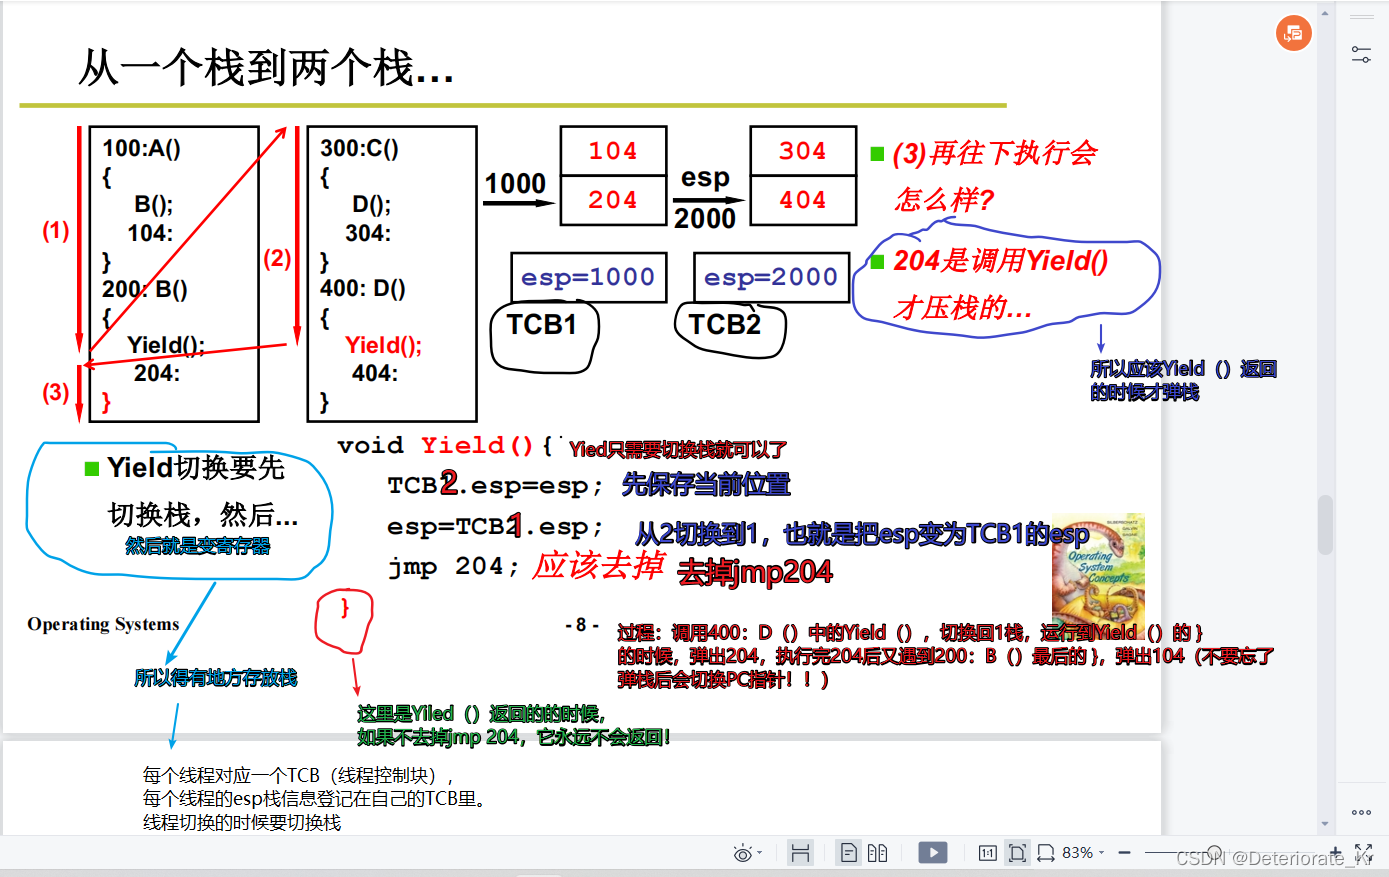Click scrollbar down arrow
Viewport: 1389px width, 877px height.
click(1325, 824)
